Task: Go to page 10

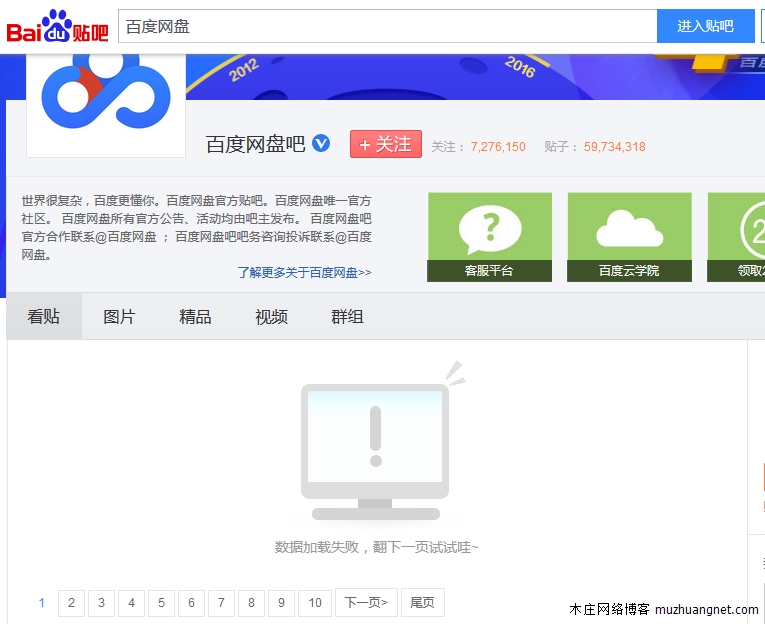Action: pos(315,603)
